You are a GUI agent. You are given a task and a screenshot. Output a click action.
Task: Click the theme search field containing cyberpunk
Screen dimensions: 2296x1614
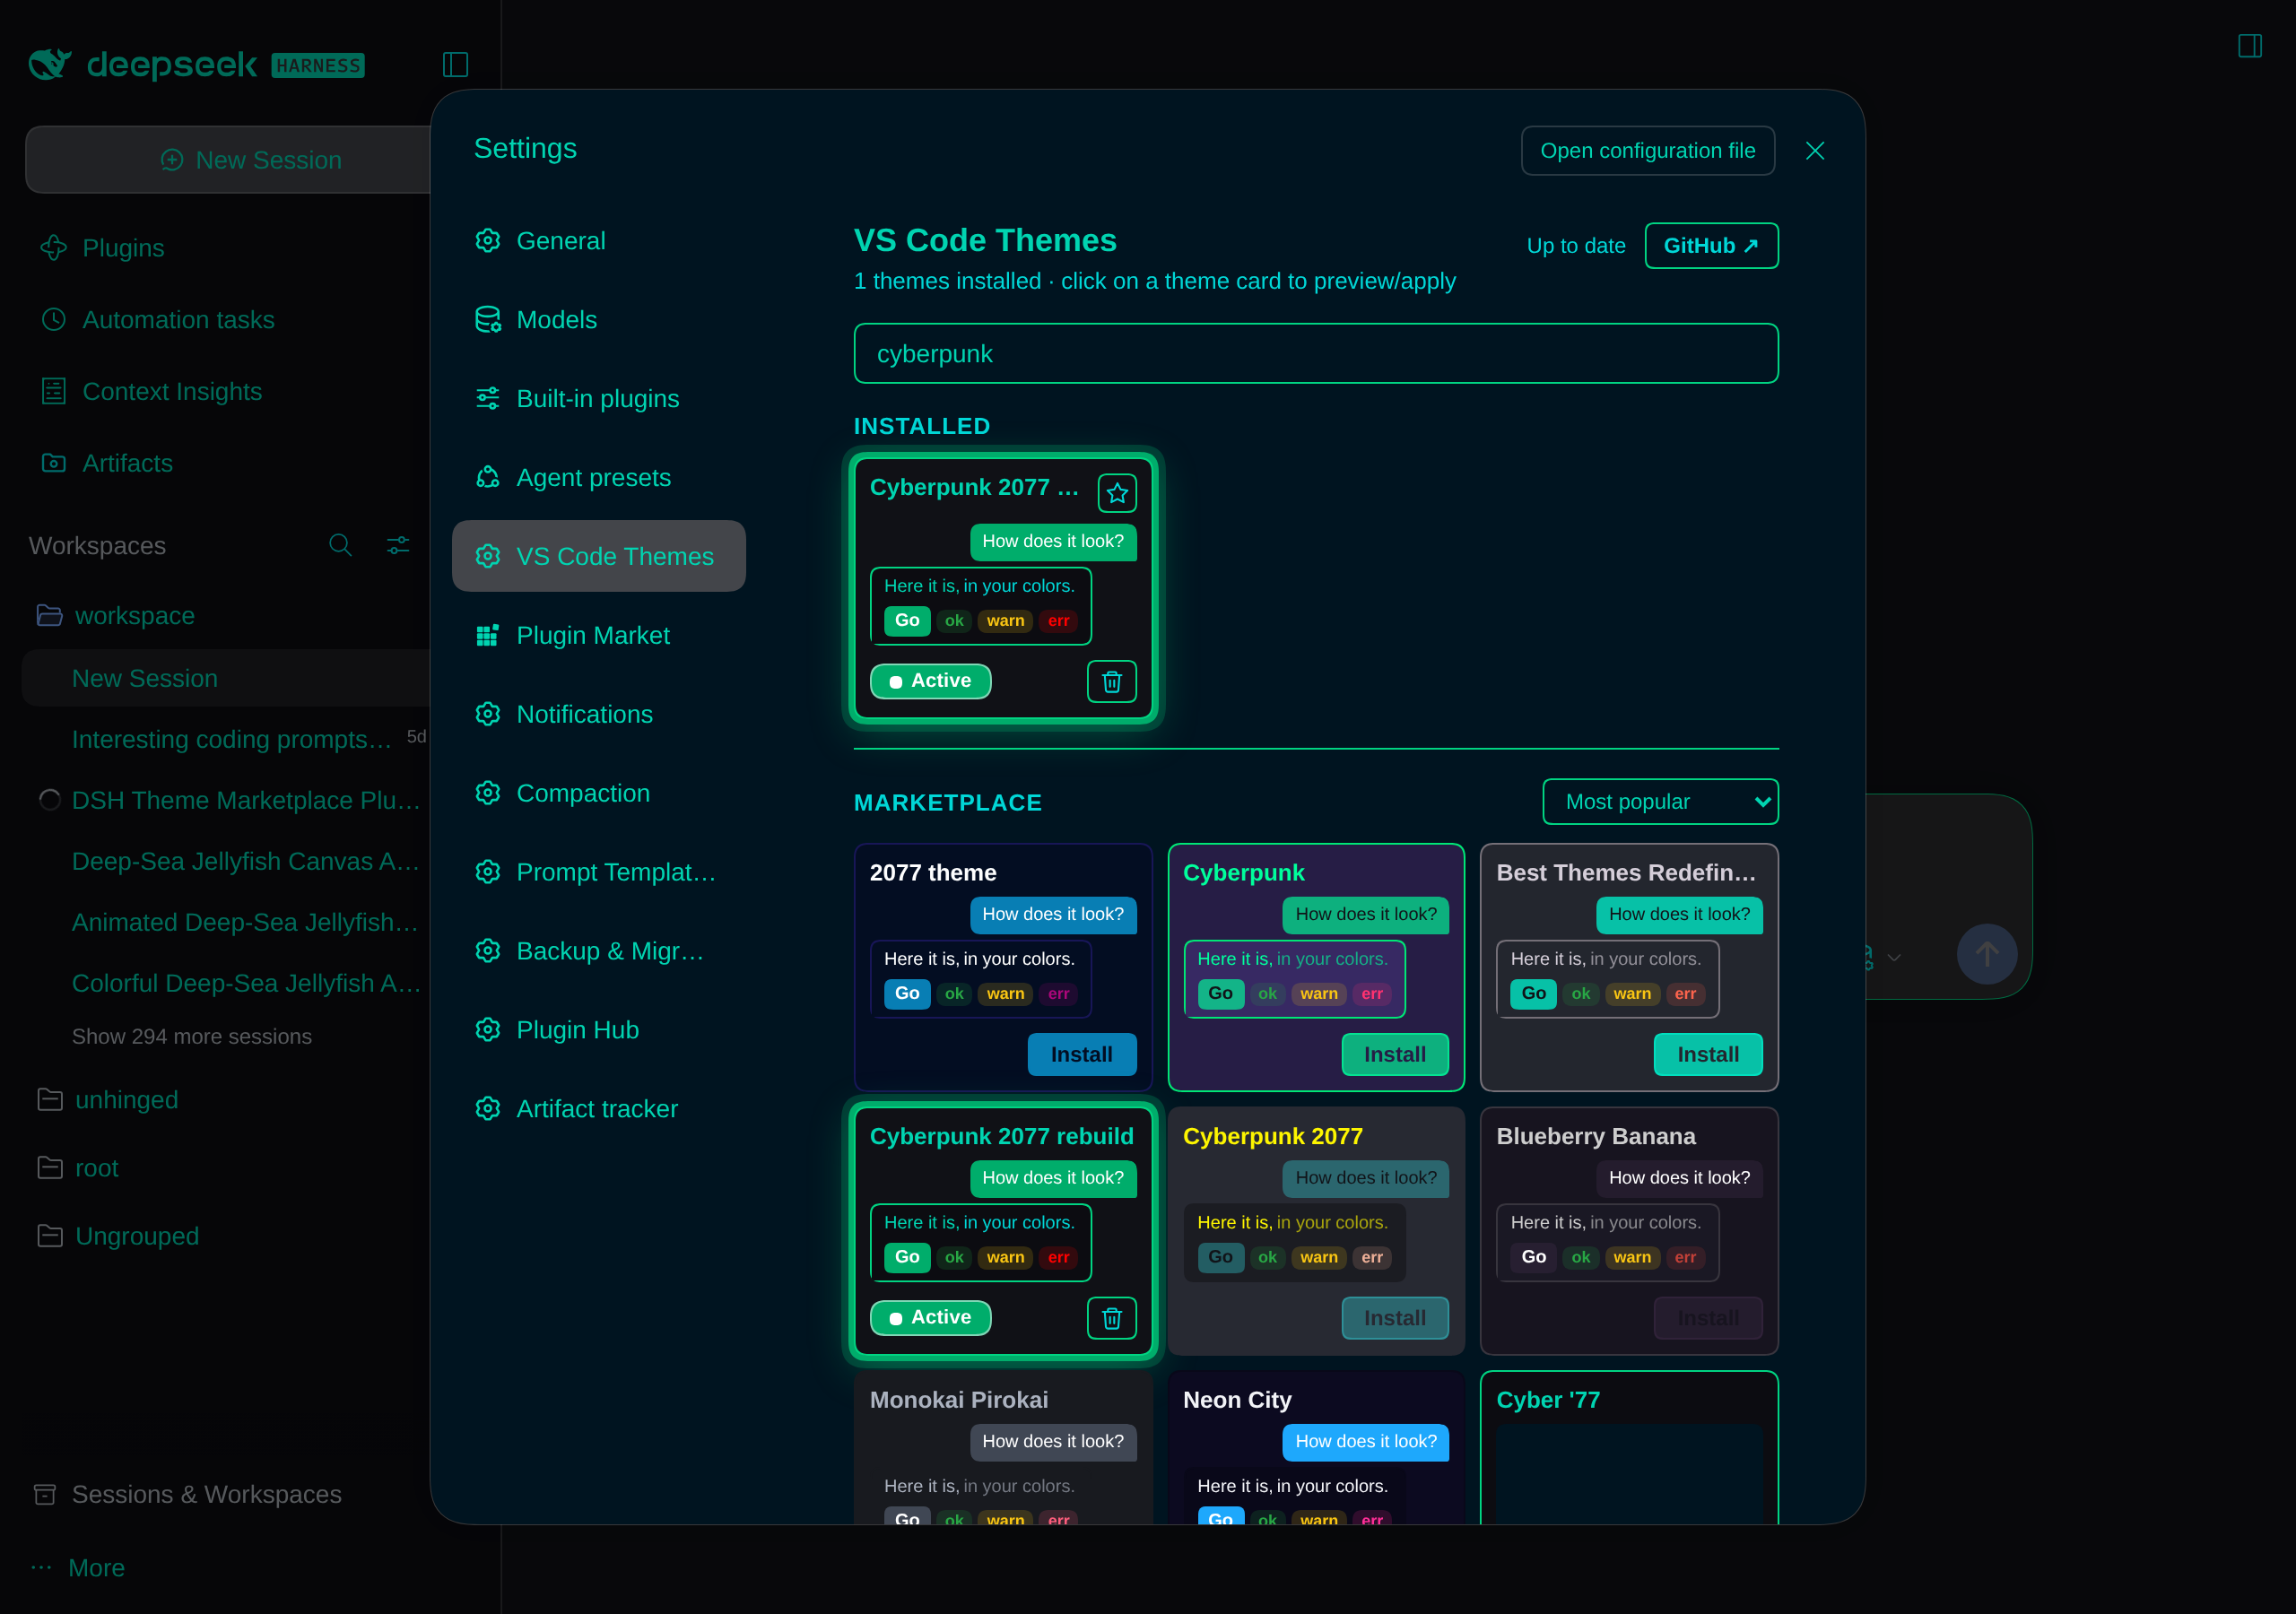[x=1316, y=354]
